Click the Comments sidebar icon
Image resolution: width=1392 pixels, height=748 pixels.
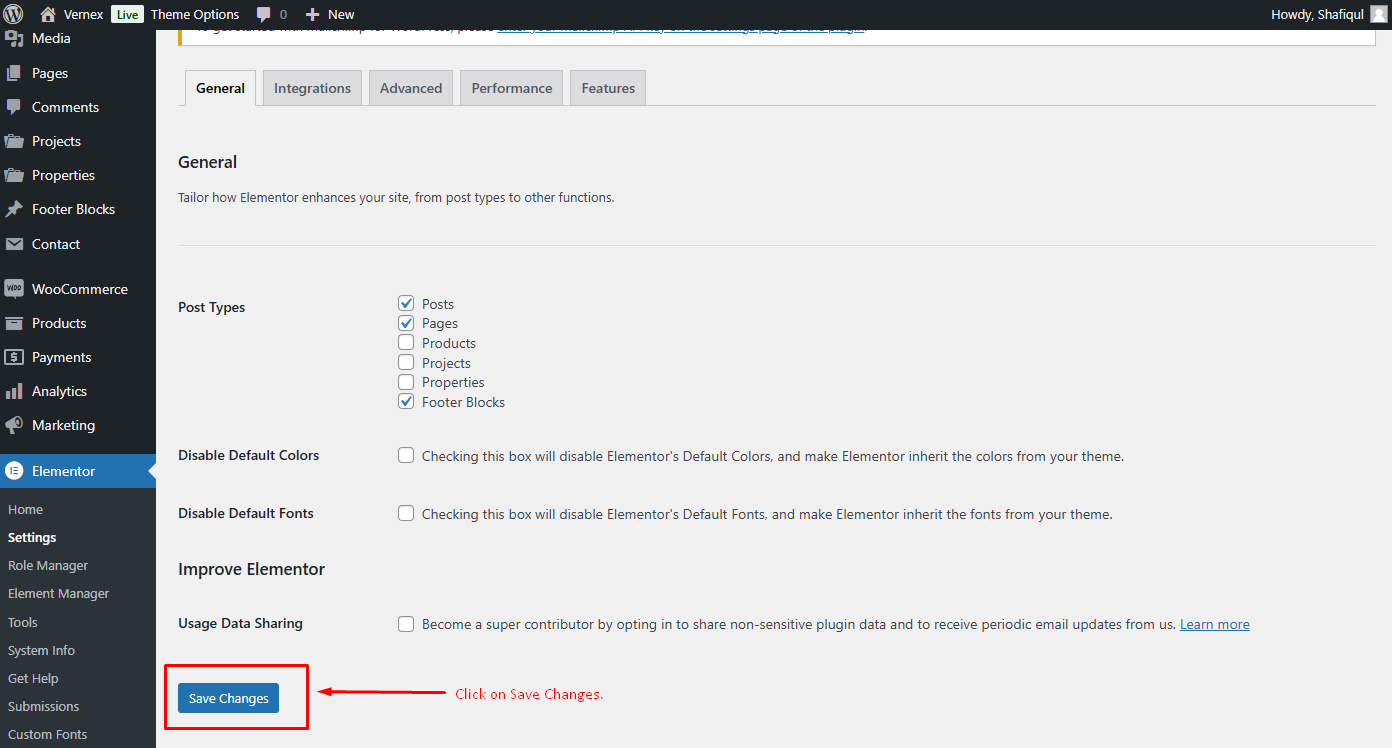[x=14, y=107]
